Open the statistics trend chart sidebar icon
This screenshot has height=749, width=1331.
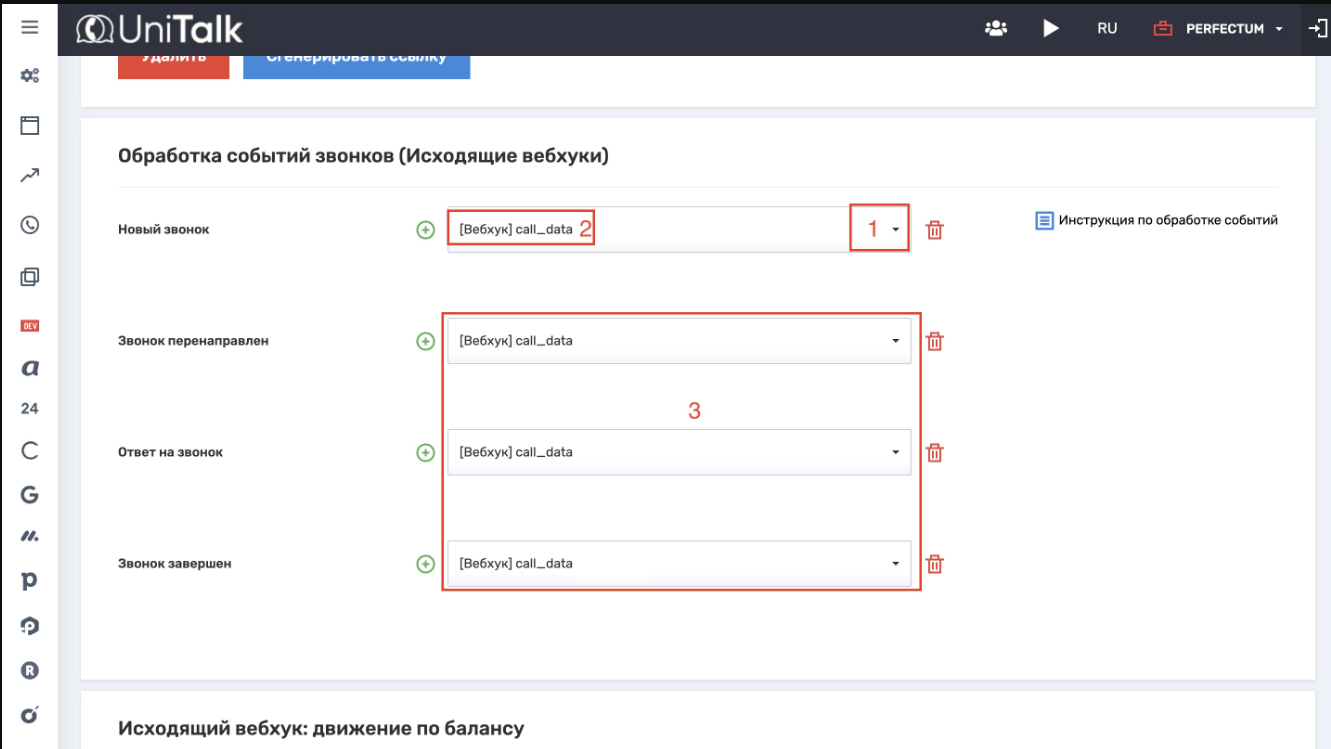[30, 176]
